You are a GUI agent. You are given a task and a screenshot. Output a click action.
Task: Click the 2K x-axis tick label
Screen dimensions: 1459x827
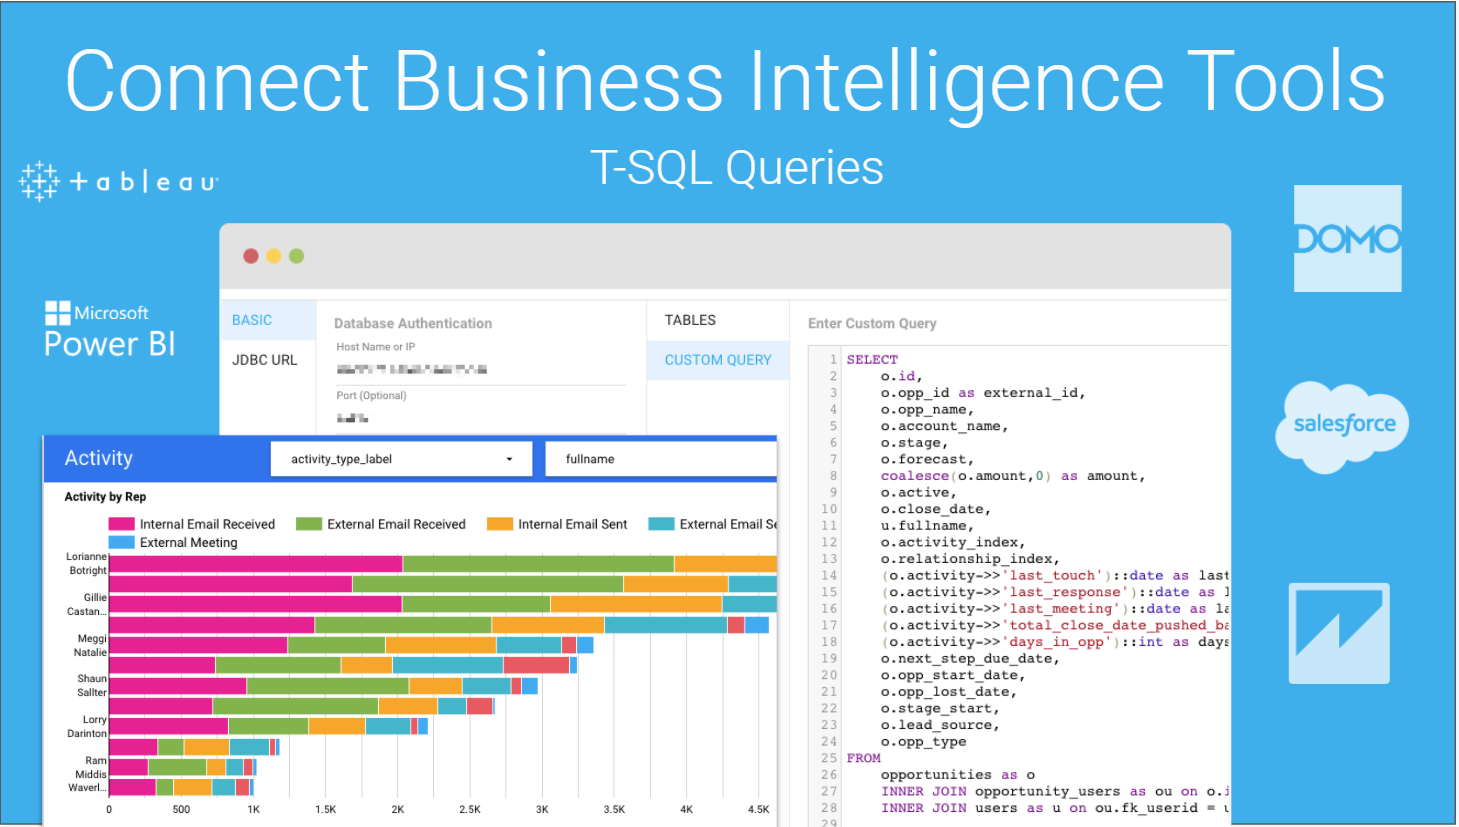tap(398, 809)
